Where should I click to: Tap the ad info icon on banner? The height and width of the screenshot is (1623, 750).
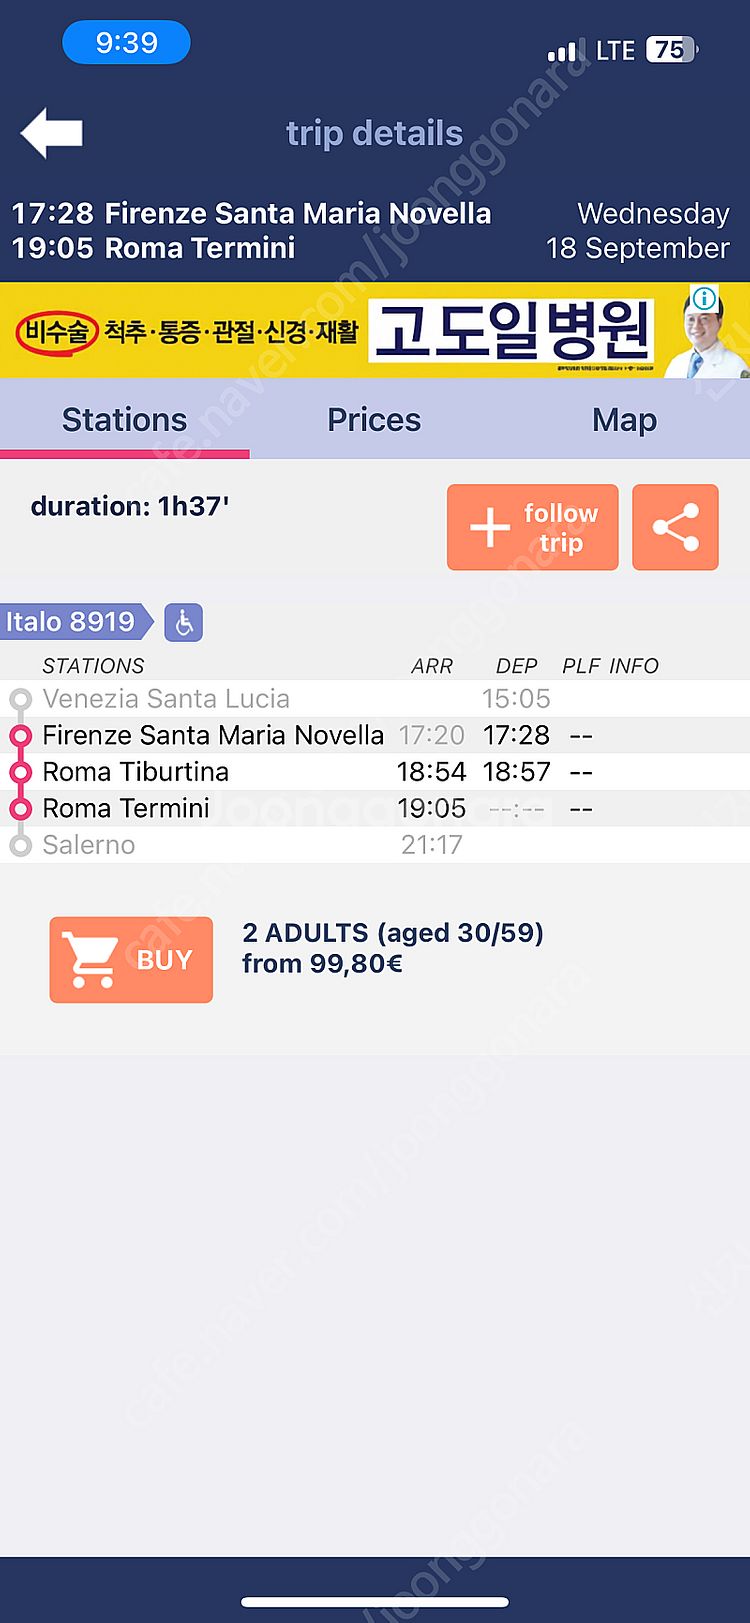(x=704, y=298)
